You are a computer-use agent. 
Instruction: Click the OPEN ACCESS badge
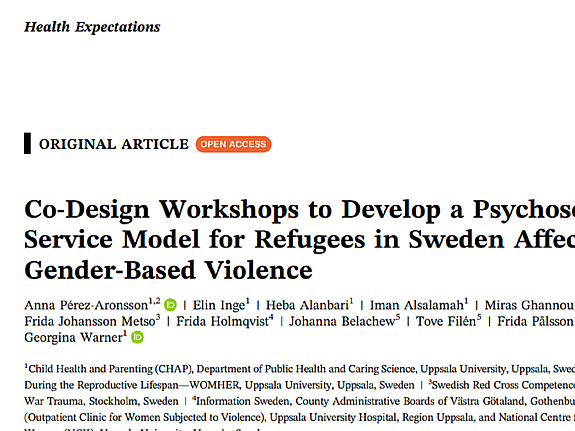234,144
